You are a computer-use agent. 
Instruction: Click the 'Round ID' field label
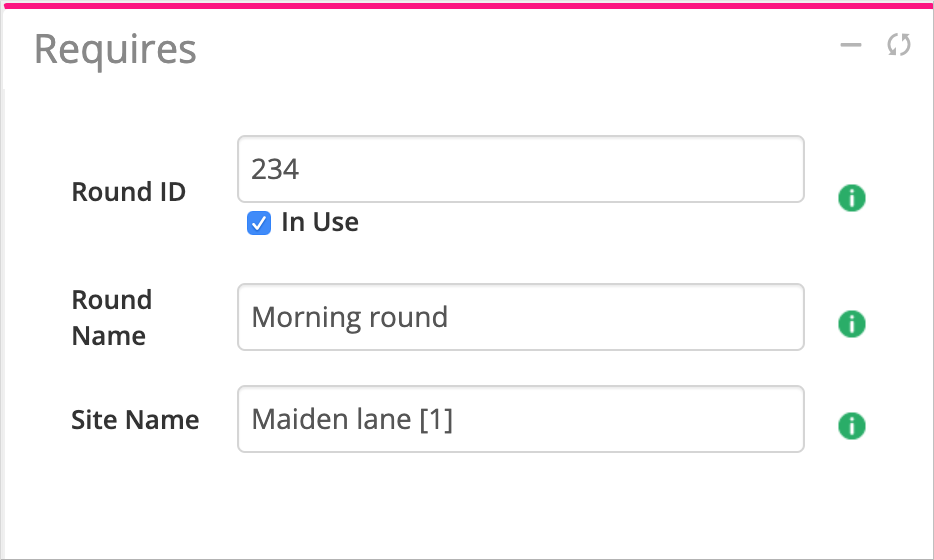point(128,192)
